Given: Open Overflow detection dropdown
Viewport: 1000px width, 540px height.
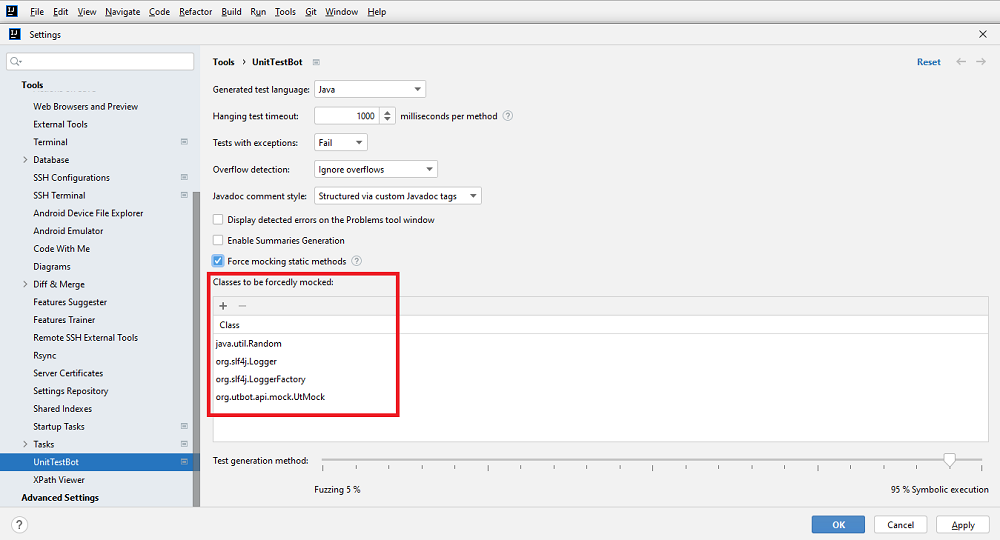Looking at the screenshot, I should point(376,170).
